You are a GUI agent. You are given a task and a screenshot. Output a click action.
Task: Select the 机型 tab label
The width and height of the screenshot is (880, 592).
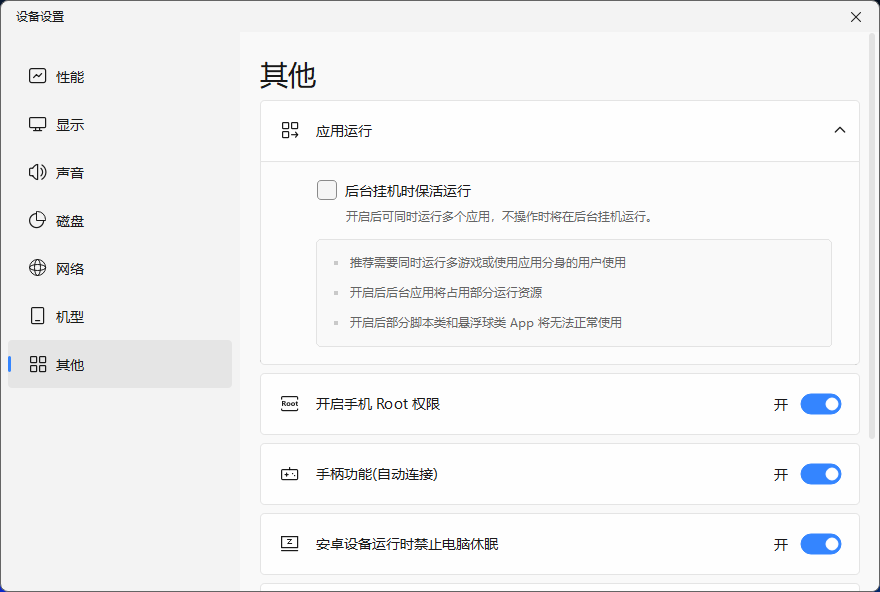[x=70, y=317]
